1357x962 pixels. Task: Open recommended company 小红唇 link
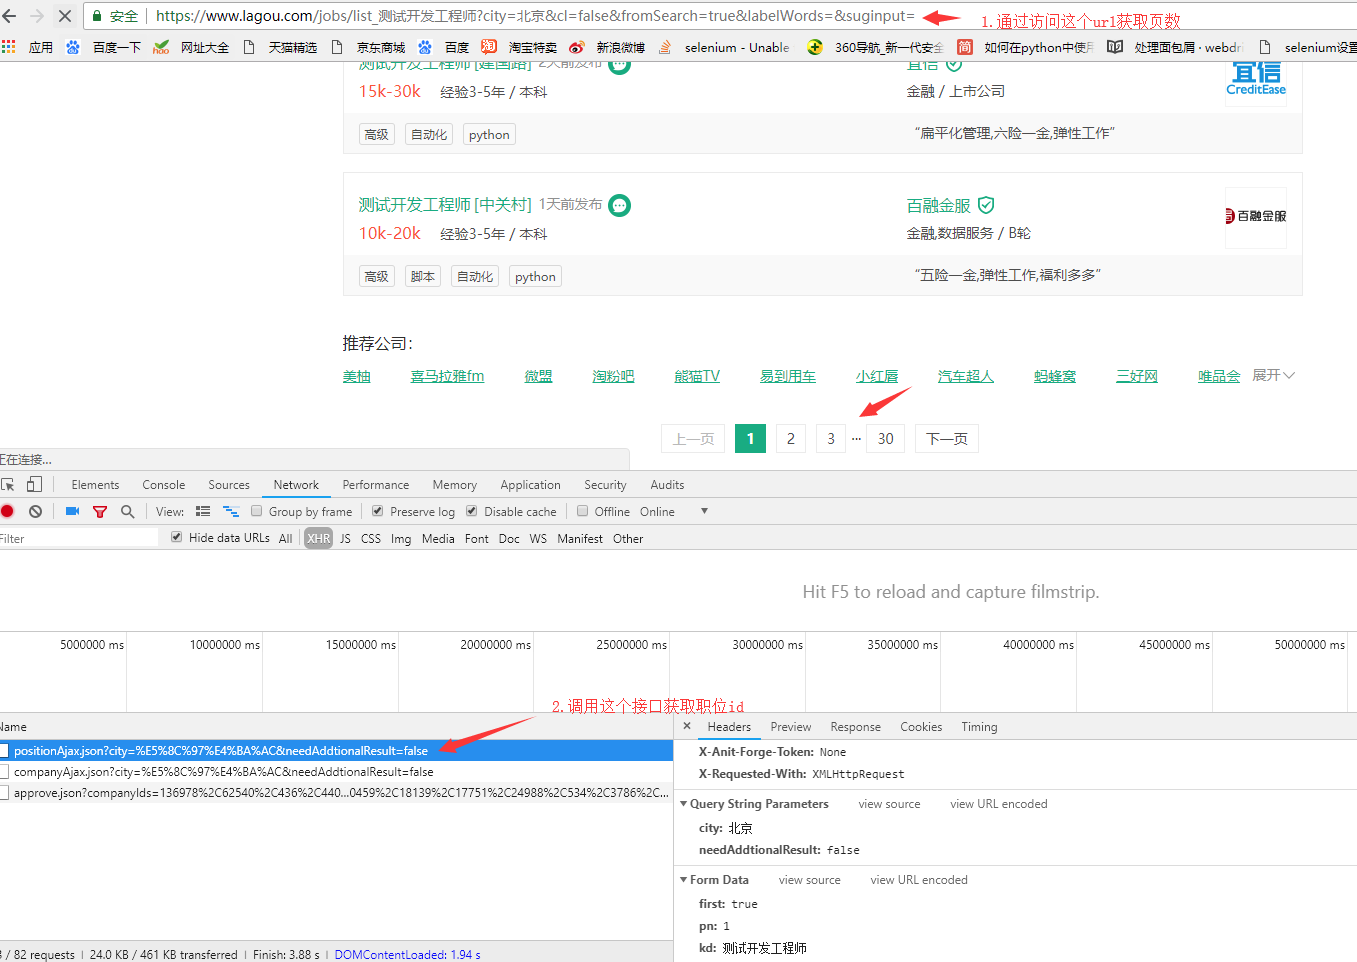point(877,376)
